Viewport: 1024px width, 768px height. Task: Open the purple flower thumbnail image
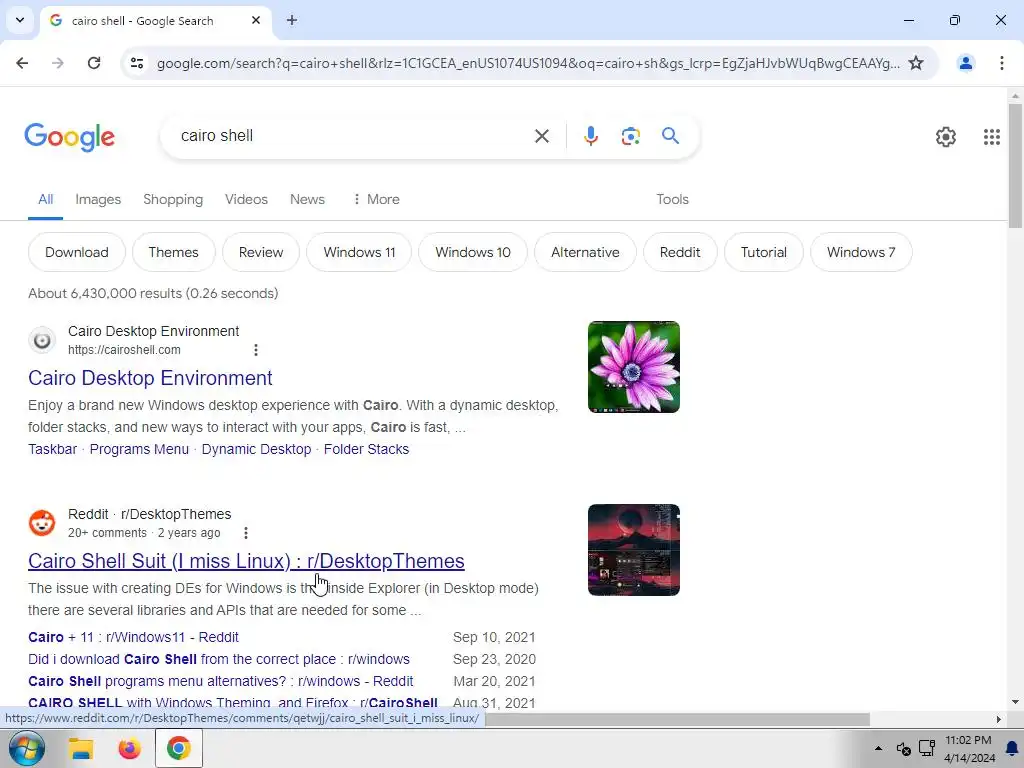tap(633, 367)
